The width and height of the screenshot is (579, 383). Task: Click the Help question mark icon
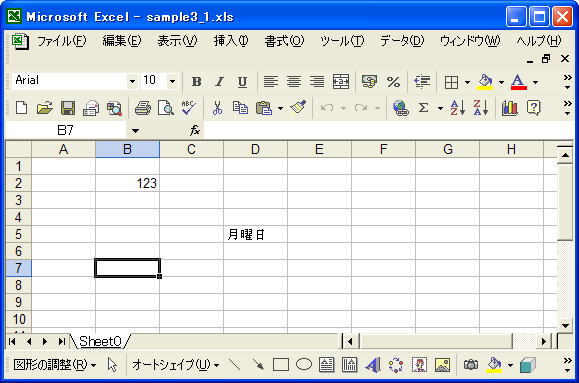pyautogui.click(x=534, y=108)
